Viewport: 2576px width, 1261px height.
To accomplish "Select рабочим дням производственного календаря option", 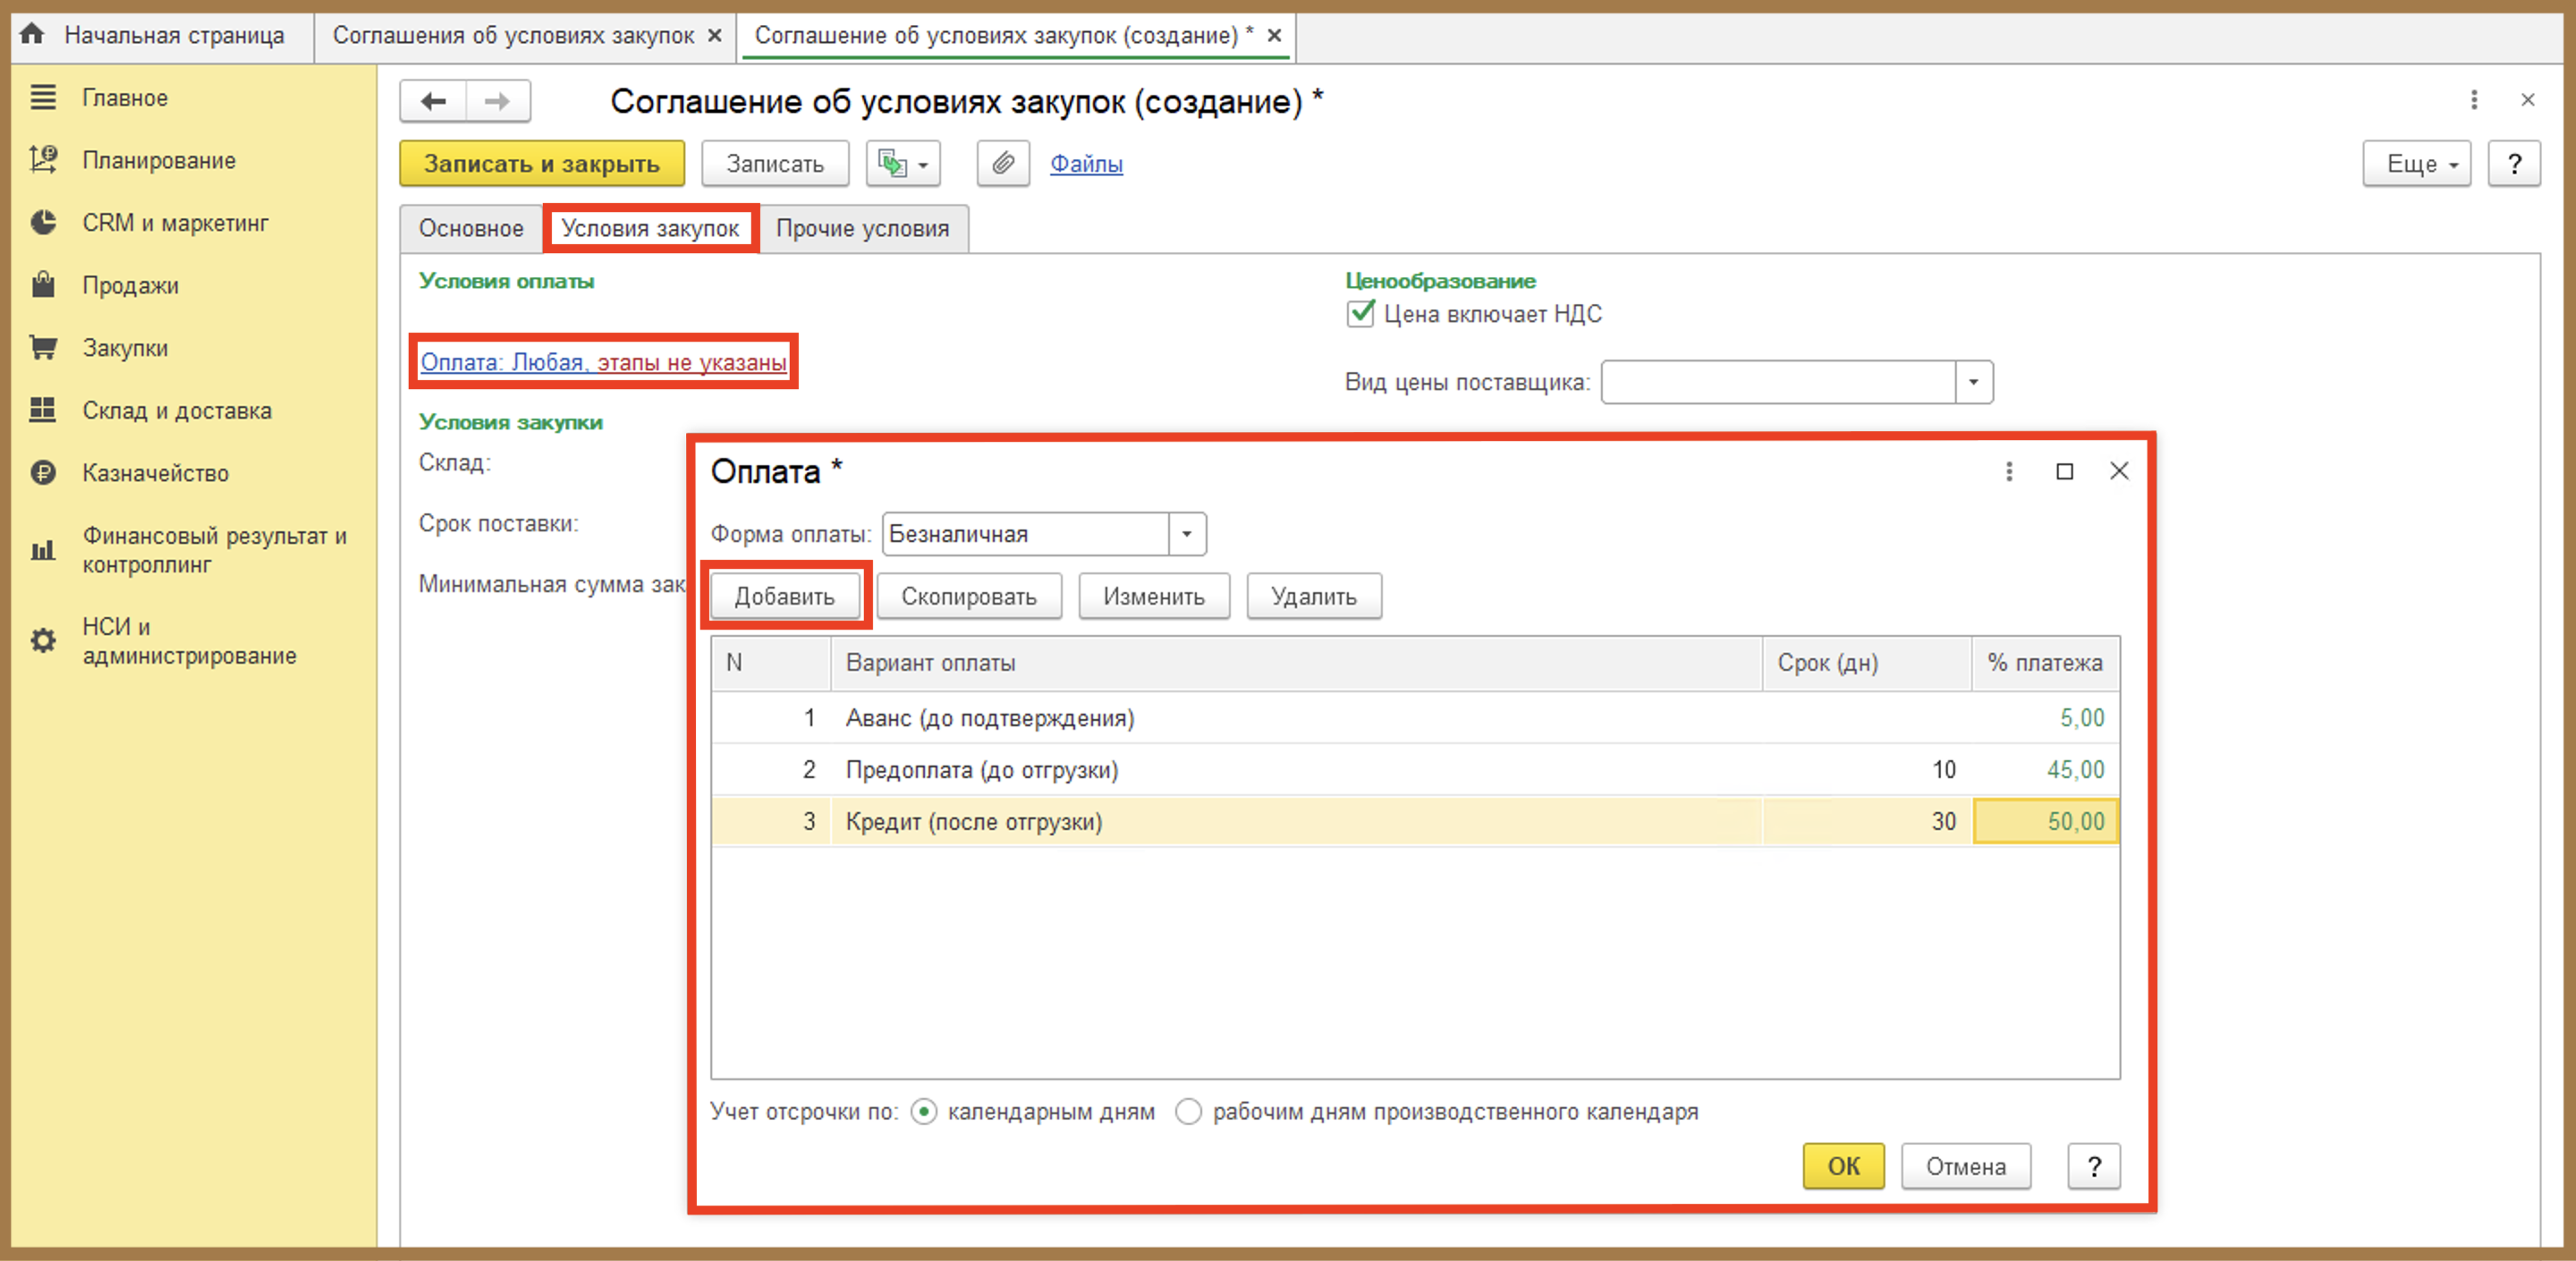I will (x=1188, y=1112).
